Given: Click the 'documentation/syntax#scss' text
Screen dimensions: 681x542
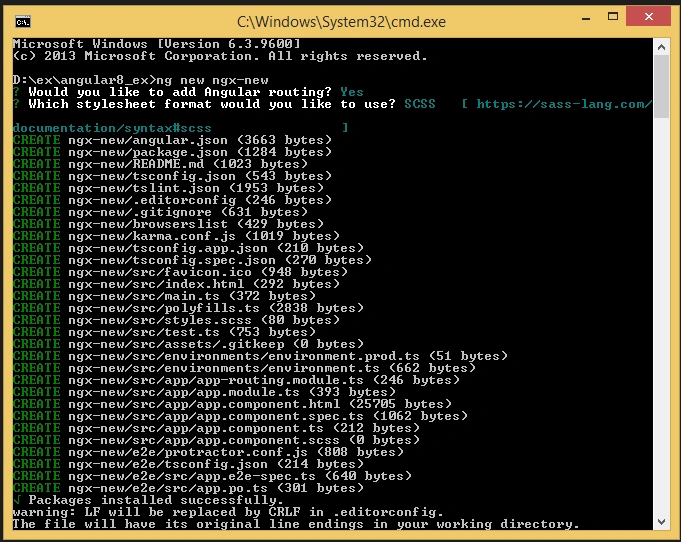Looking at the screenshot, I should (x=112, y=128).
